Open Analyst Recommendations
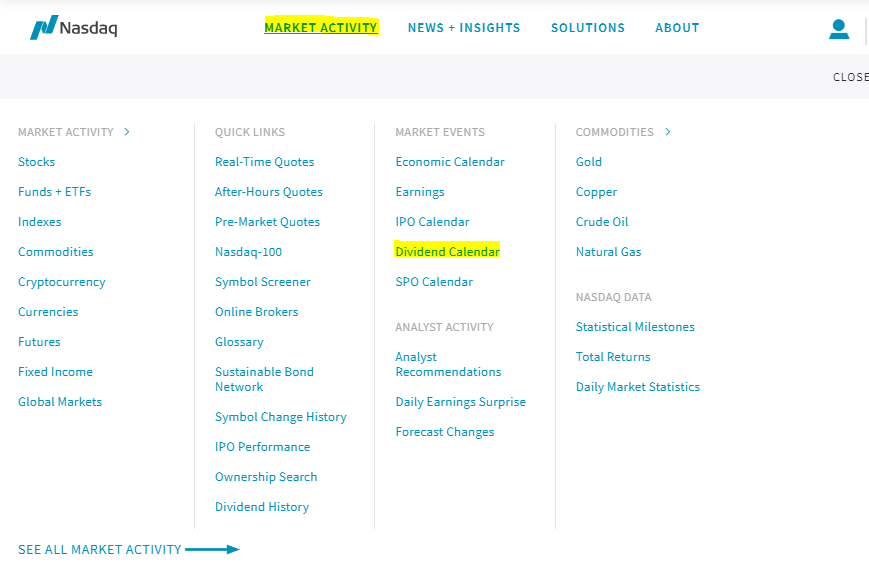The height and width of the screenshot is (582, 869). 448,364
